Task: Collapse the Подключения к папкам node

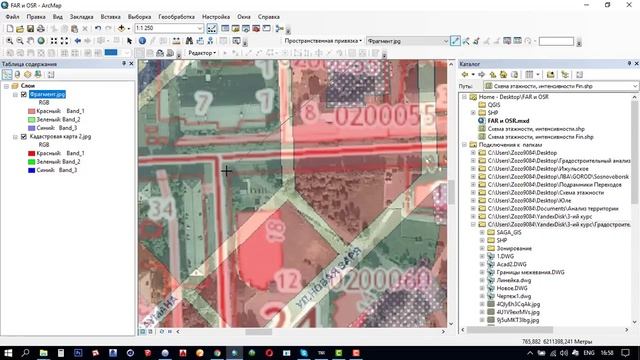Action: point(464,145)
